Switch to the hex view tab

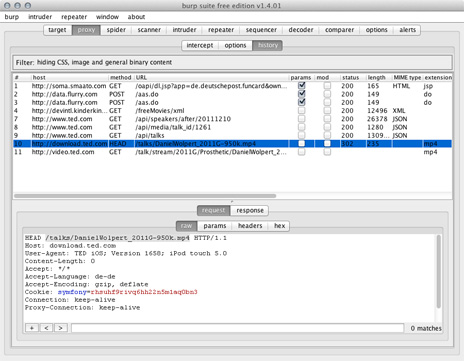point(279,226)
